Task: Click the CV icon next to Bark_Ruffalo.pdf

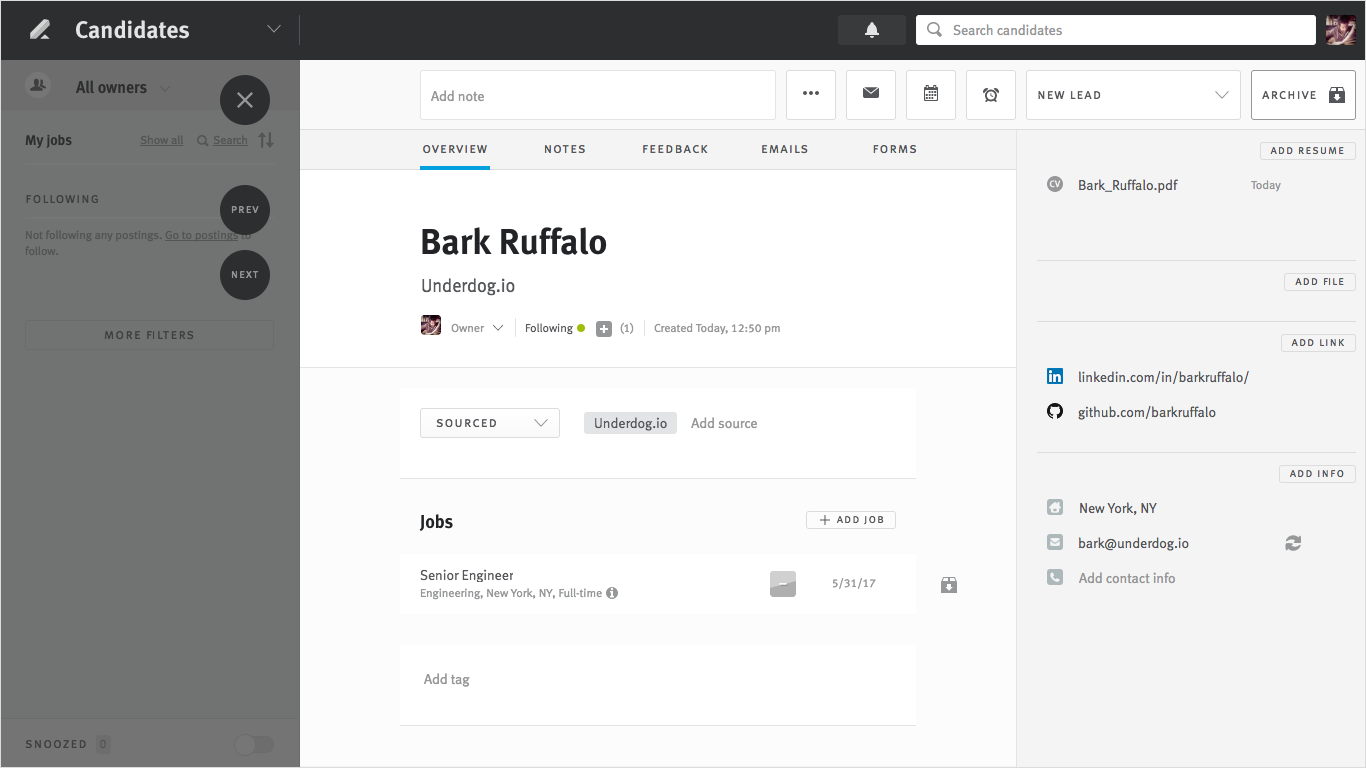Action: 1054,184
